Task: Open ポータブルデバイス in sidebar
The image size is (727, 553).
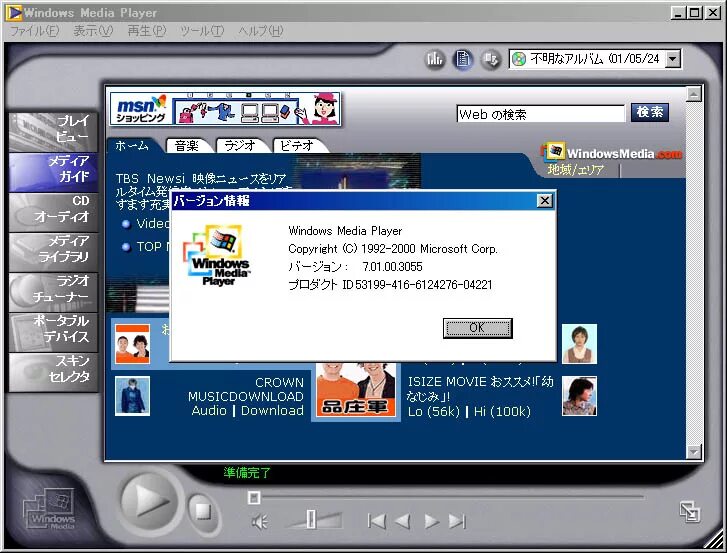Action: coord(53,332)
